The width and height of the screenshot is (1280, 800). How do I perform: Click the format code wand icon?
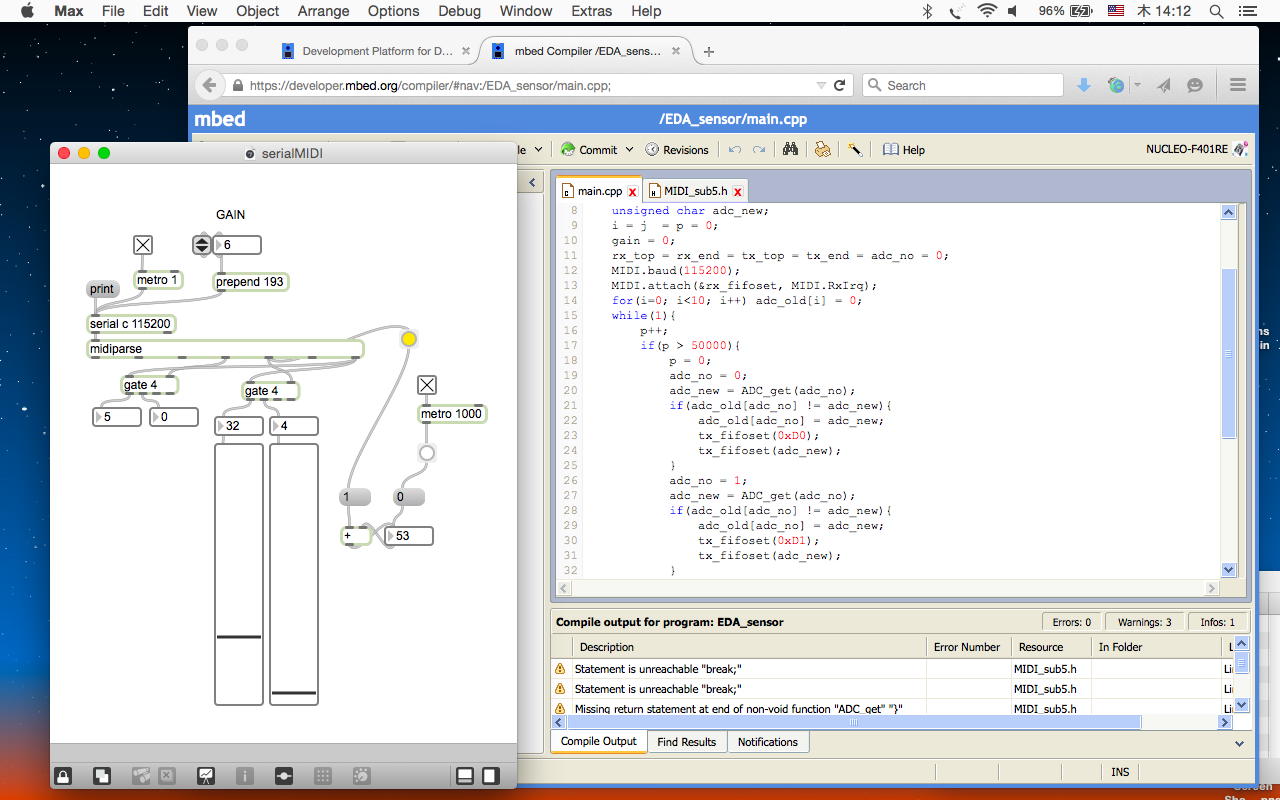(x=855, y=149)
